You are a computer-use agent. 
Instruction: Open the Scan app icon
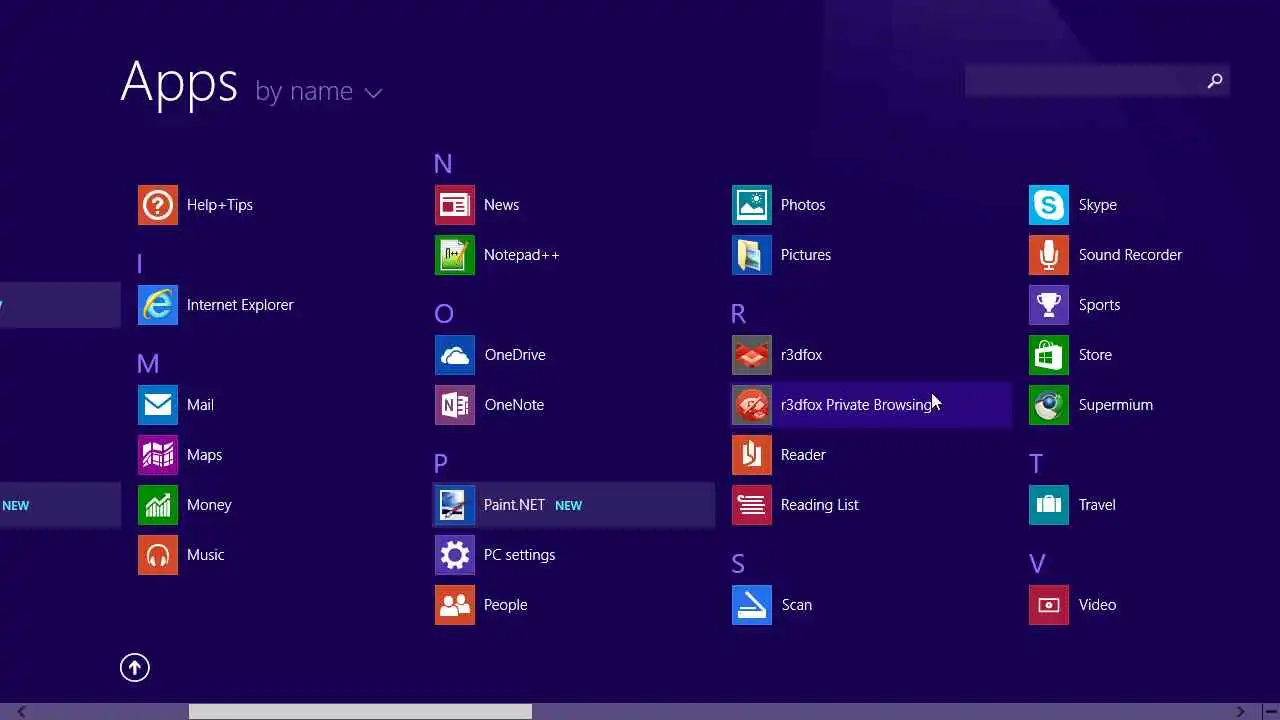point(752,605)
